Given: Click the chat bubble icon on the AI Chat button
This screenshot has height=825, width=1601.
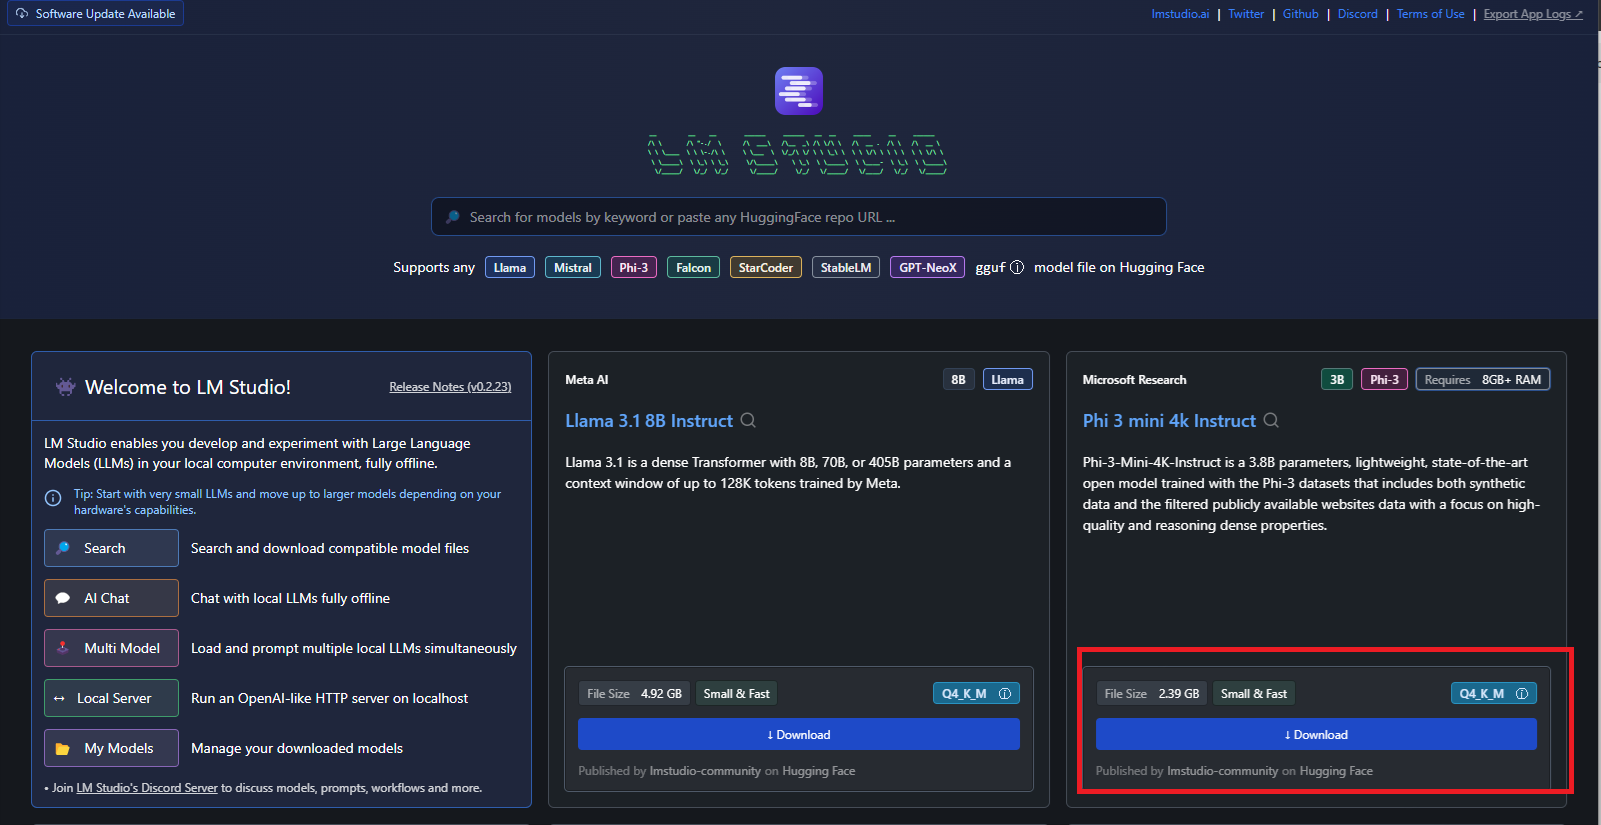Looking at the screenshot, I should 63,598.
